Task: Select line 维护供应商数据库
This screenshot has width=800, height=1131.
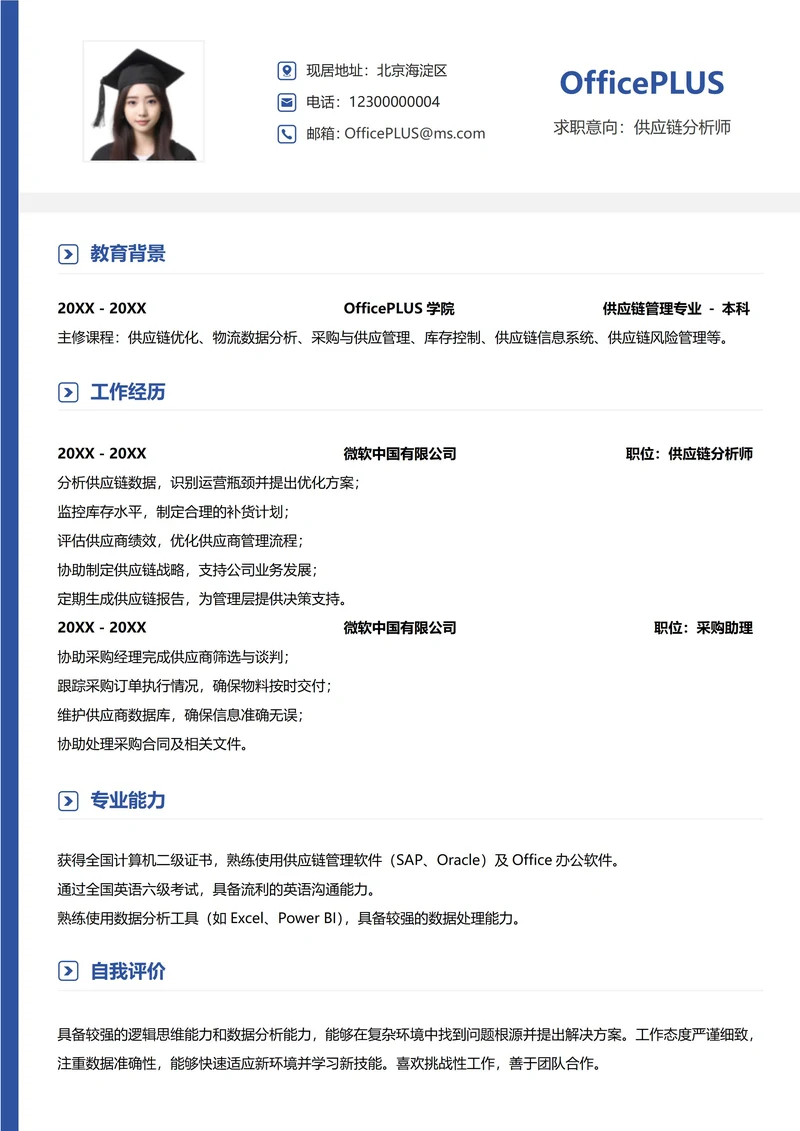Action: tap(180, 715)
